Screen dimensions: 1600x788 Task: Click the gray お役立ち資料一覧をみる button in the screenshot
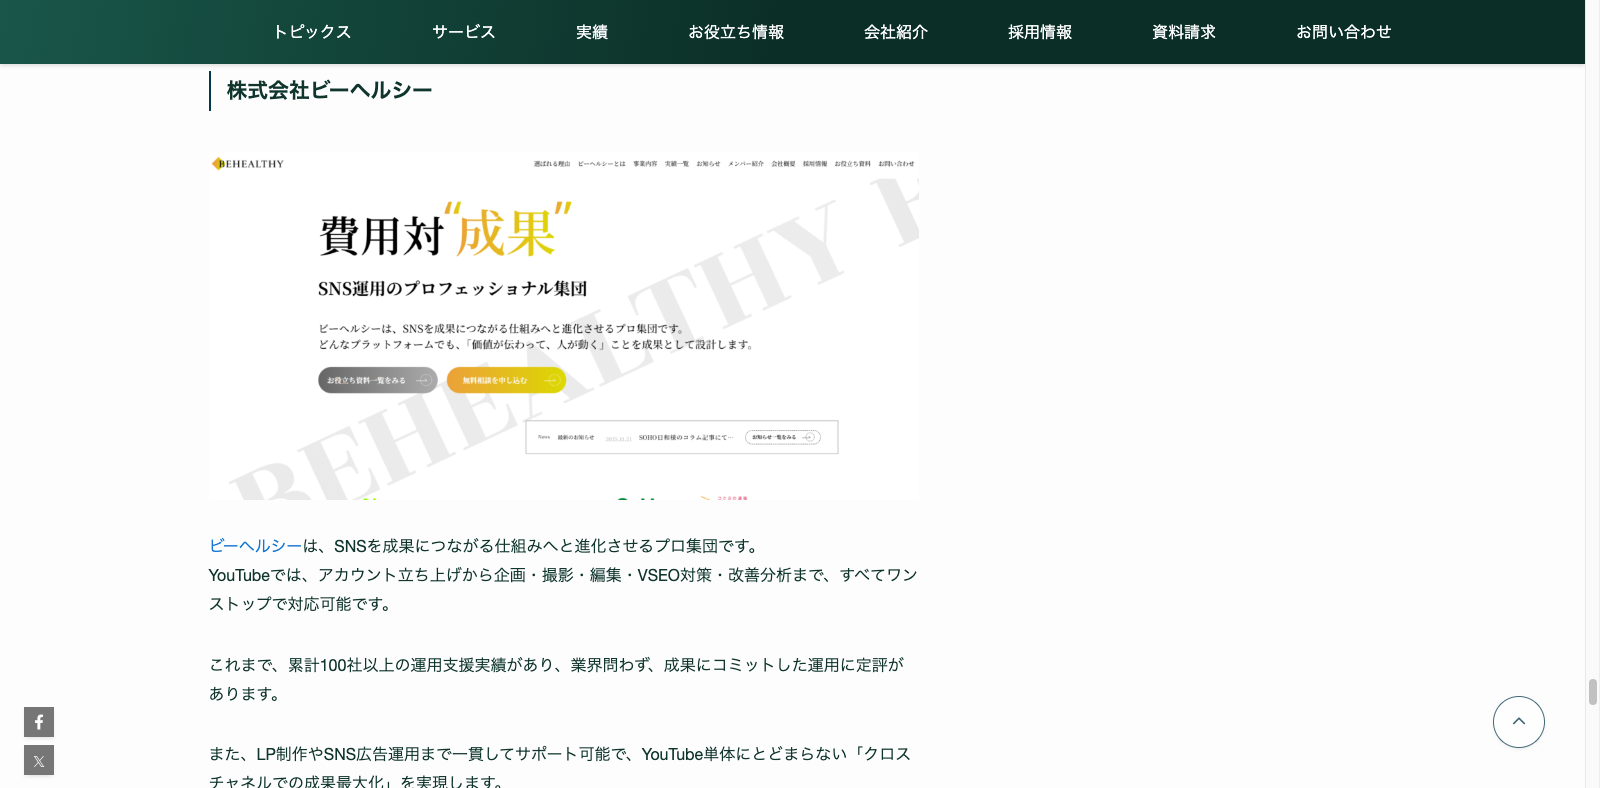click(x=378, y=380)
